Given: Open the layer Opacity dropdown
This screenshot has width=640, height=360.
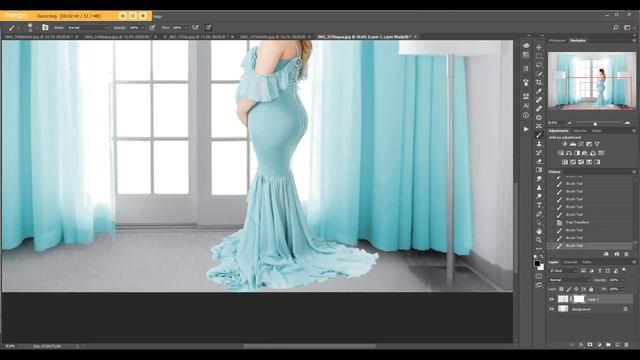Looking at the screenshot, I should pos(622,280).
